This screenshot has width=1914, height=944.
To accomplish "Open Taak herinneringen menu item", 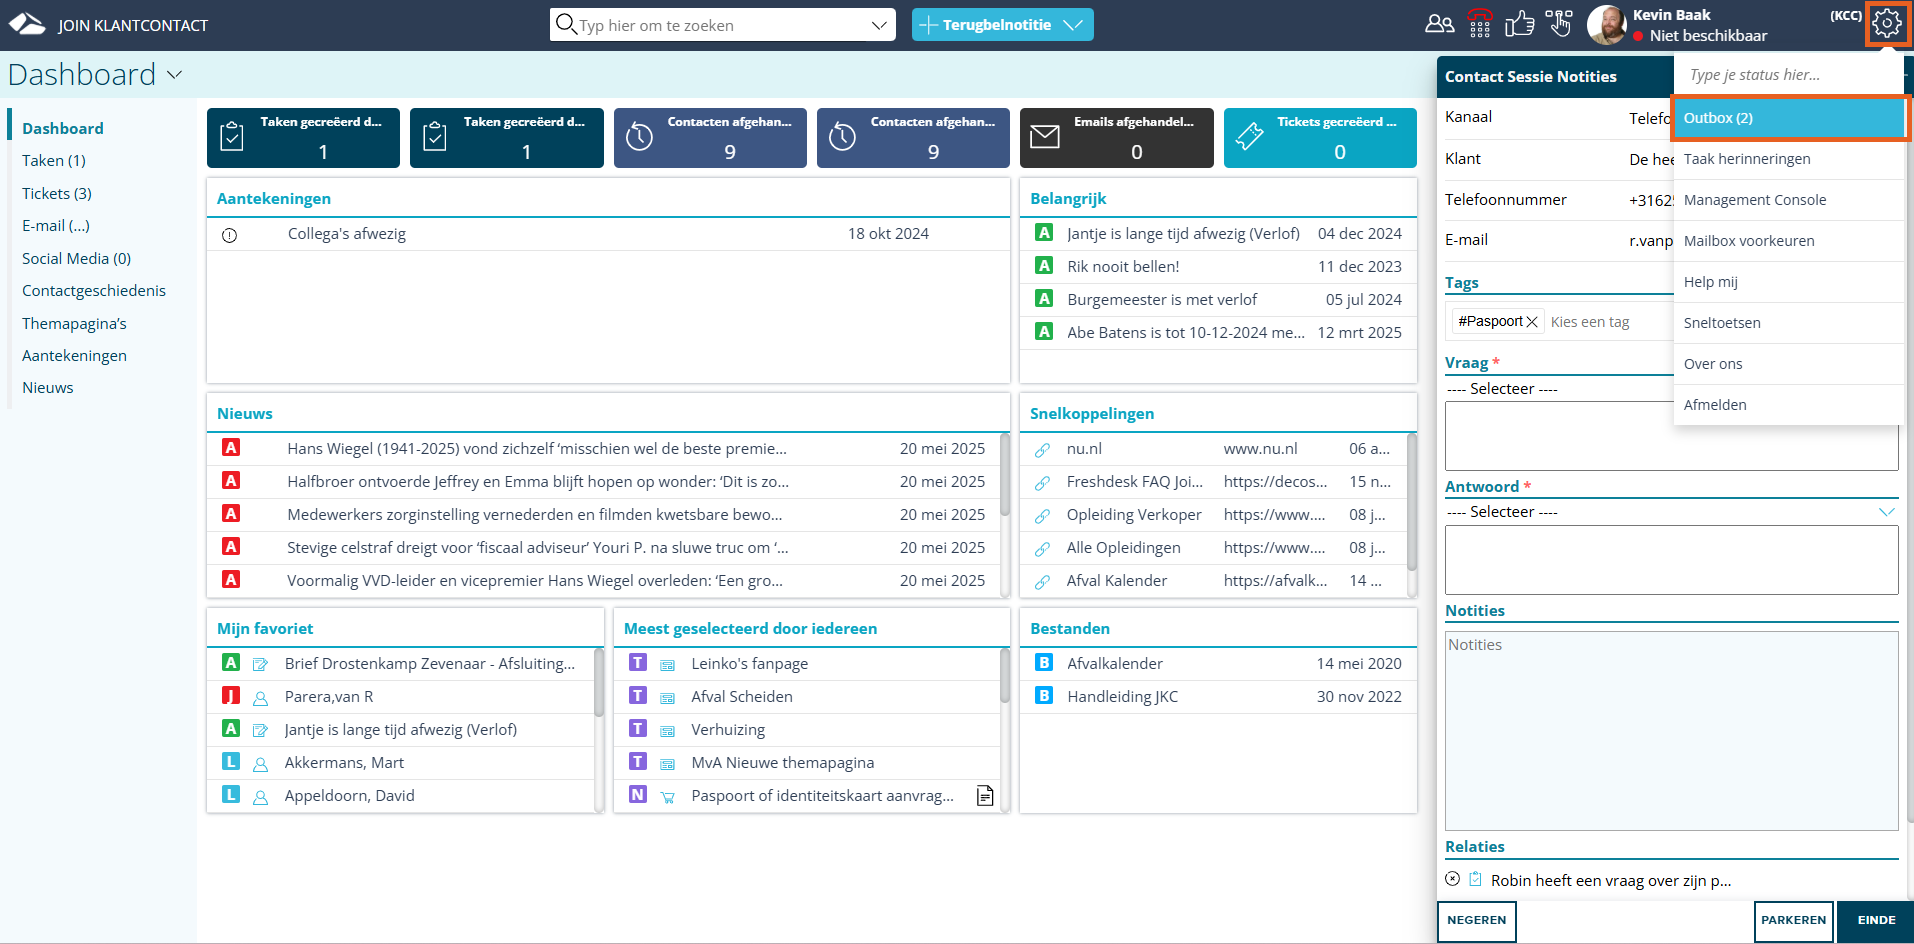I will (x=1788, y=159).
